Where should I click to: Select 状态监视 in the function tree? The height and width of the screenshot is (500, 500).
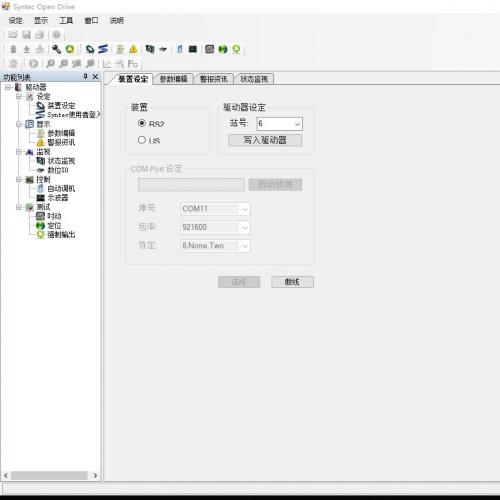tap(61, 161)
